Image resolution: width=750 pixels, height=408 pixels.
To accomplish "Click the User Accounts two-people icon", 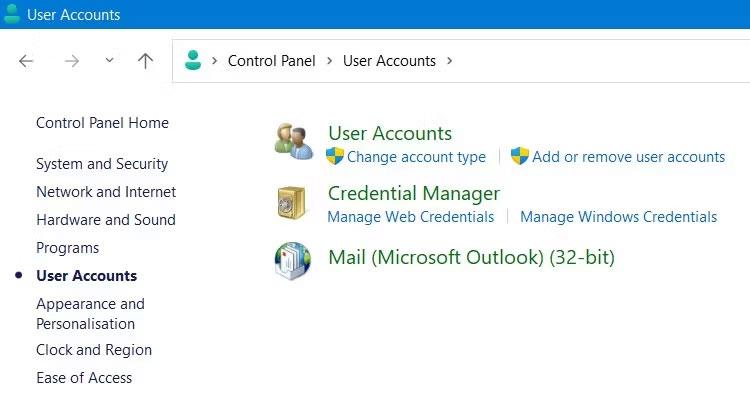I will [x=294, y=142].
